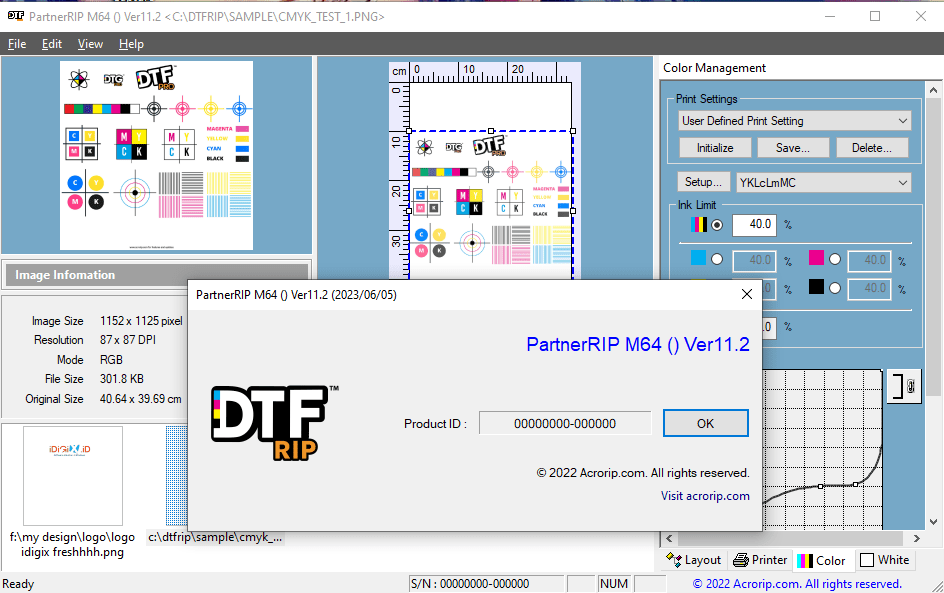The width and height of the screenshot is (944, 593).
Task: Select the left control point on the ink curve
Action: click(821, 486)
